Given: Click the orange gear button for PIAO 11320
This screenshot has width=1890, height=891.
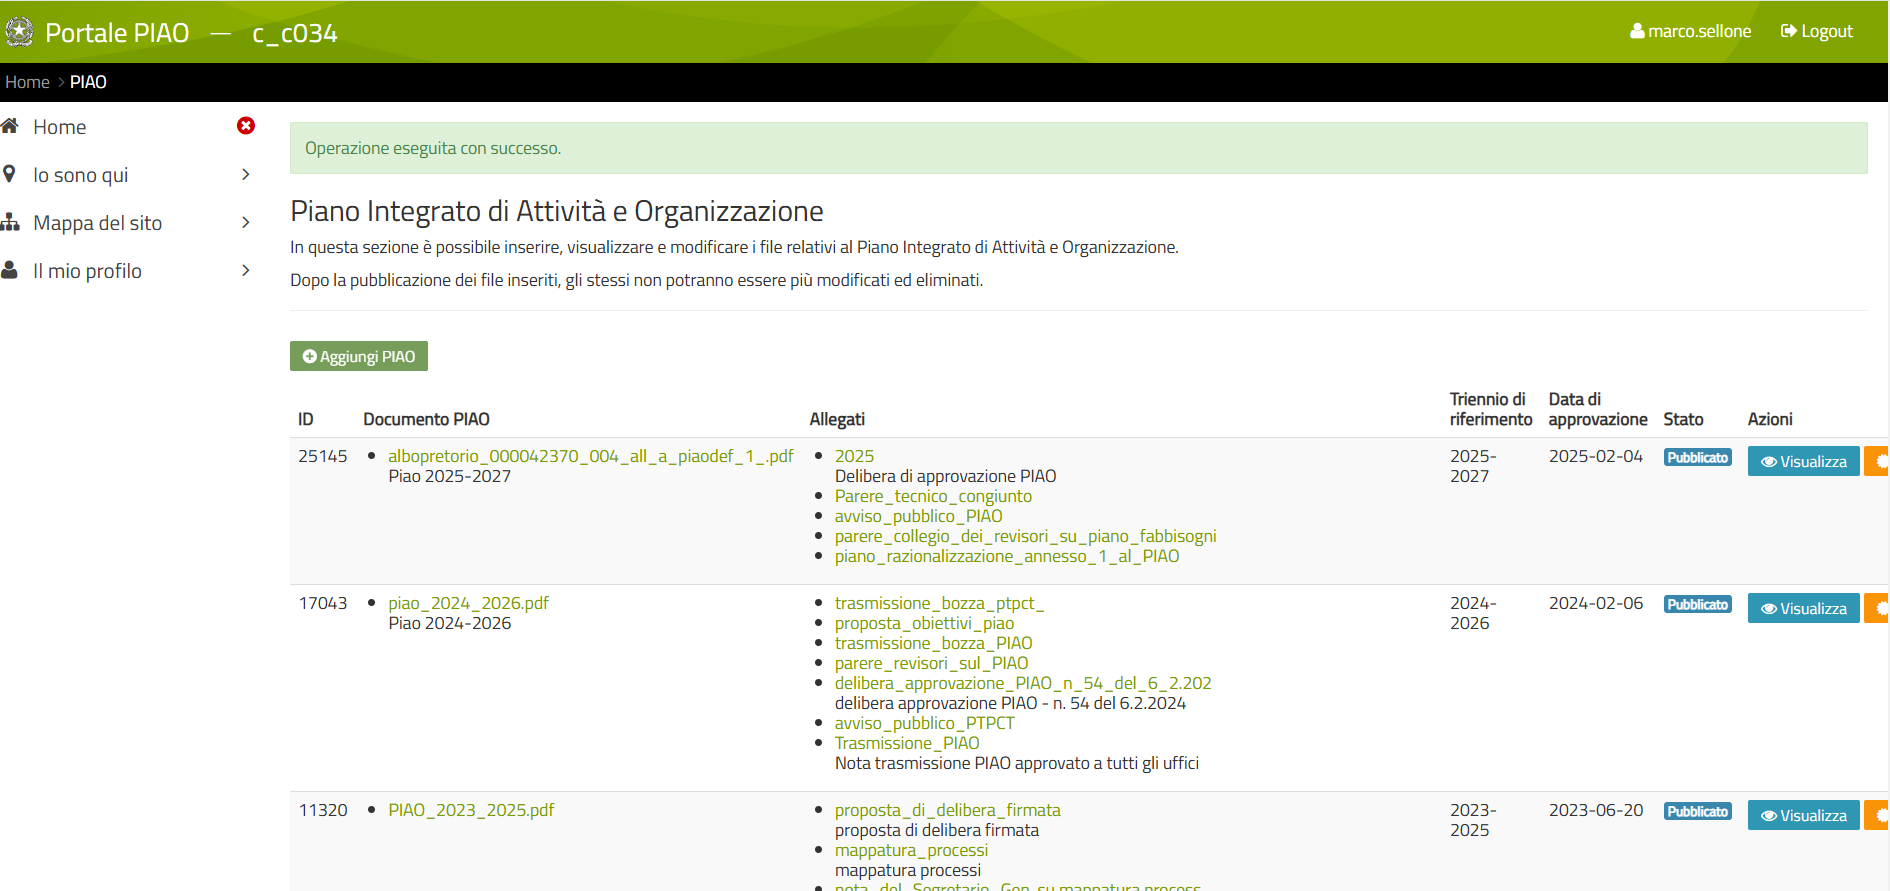Looking at the screenshot, I should [1878, 815].
